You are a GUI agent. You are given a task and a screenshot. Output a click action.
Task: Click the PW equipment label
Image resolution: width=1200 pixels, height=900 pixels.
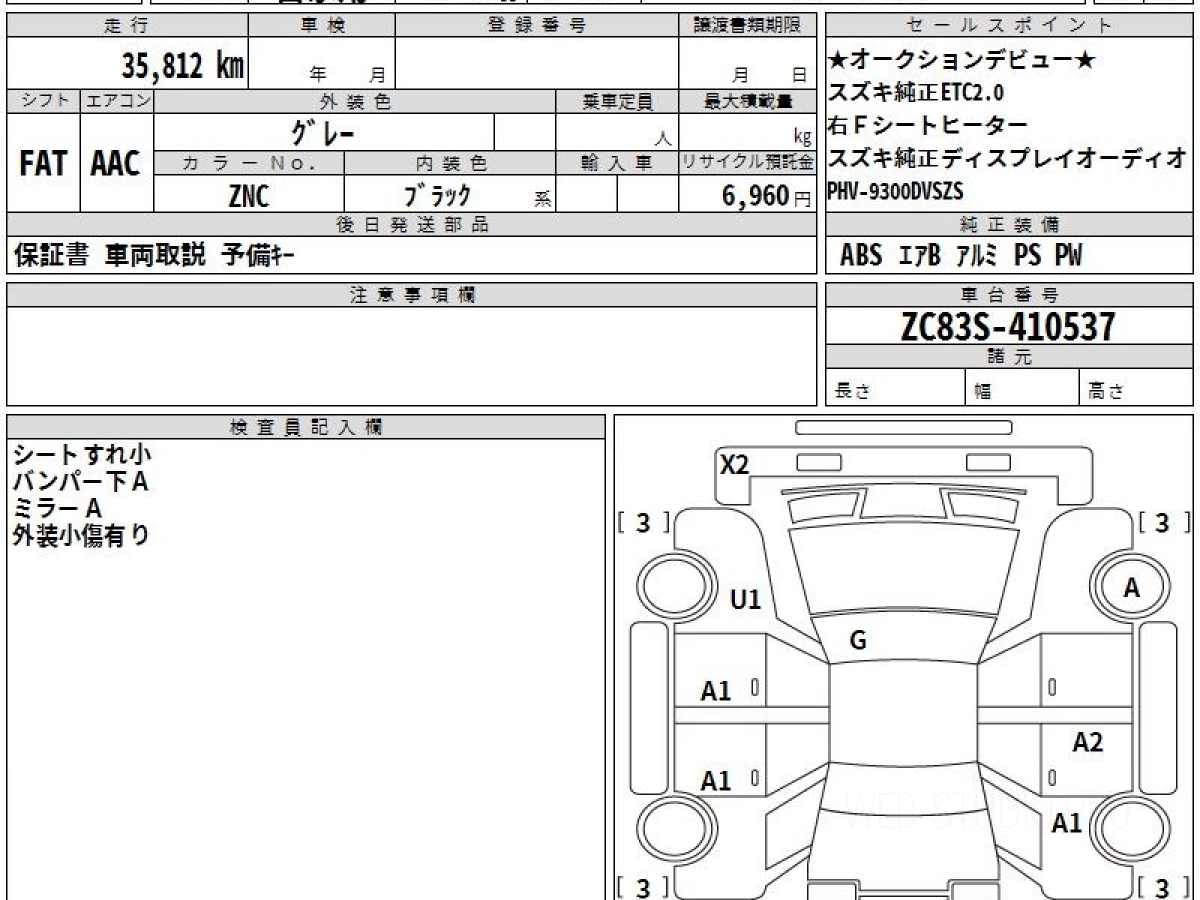point(1068,256)
